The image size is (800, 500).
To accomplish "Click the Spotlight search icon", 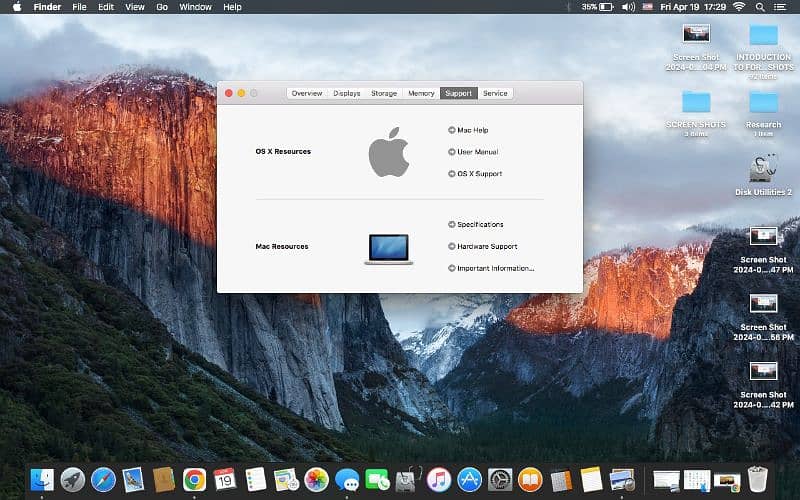I will click(763, 7).
